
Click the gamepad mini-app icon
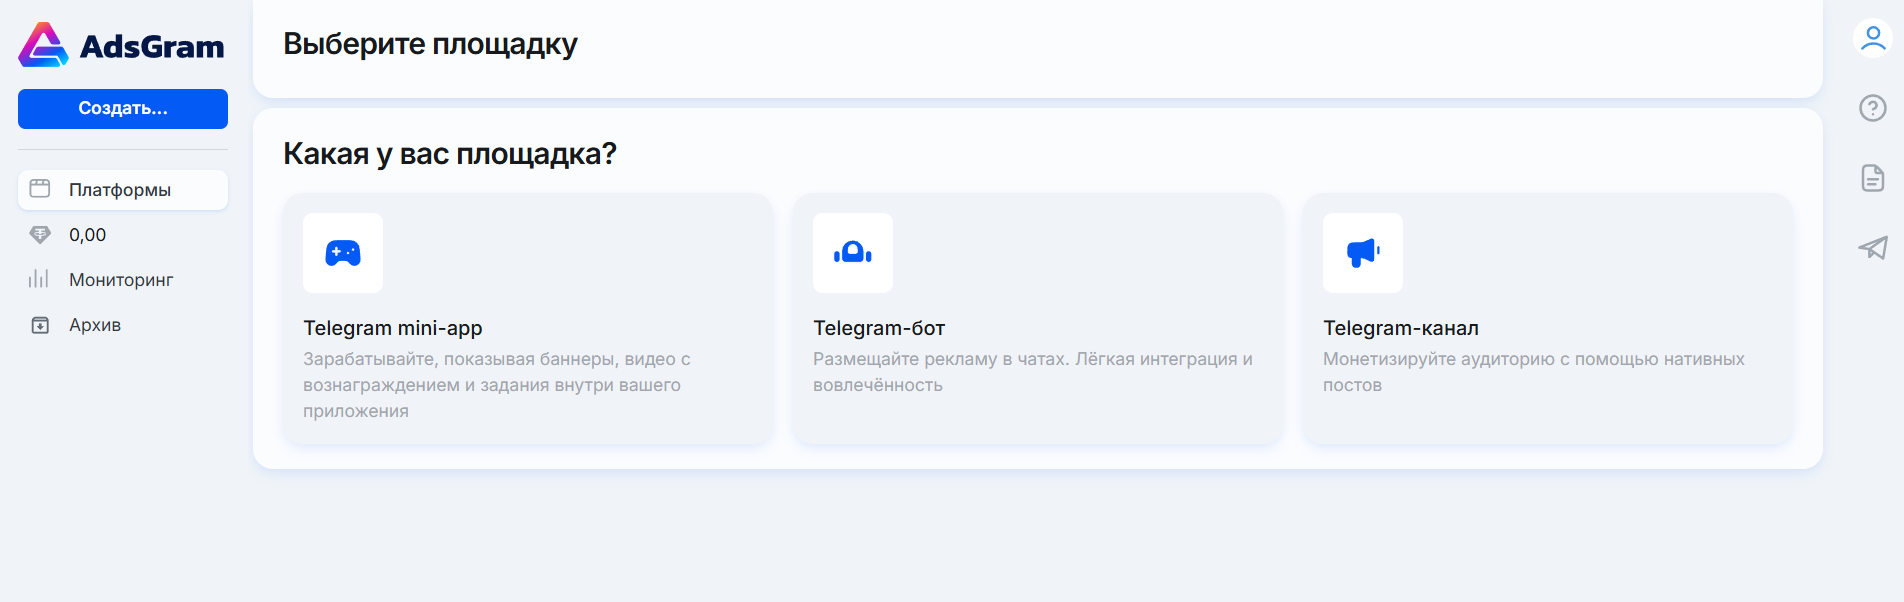[343, 253]
